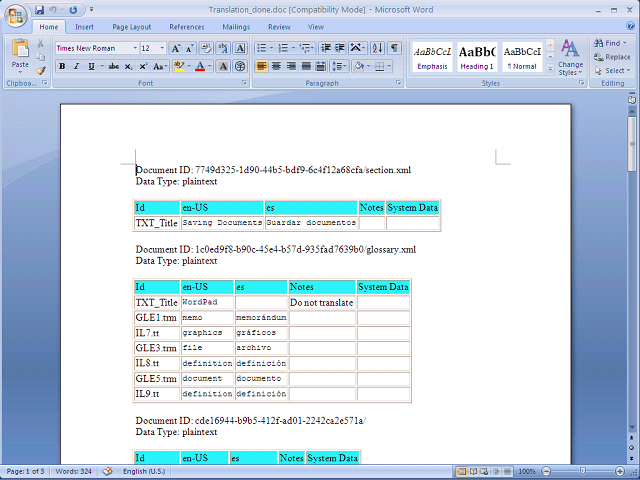Click the Multilevel List icon
This screenshot has width=640, height=480.
coord(305,49)
